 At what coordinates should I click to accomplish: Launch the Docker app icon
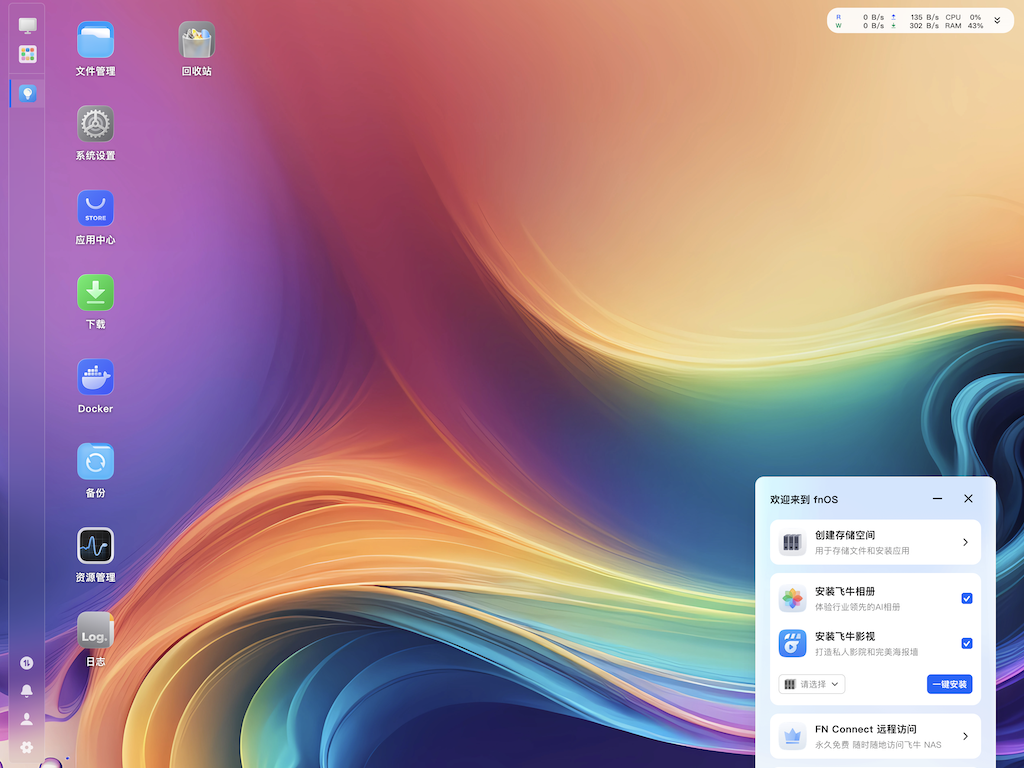(x=95, y=377)
